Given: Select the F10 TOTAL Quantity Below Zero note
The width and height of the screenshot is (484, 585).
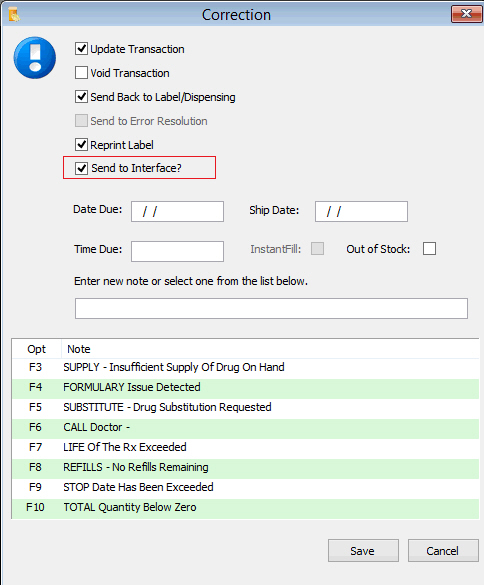Looking at the screenshot, I should [x=246, y=509].
